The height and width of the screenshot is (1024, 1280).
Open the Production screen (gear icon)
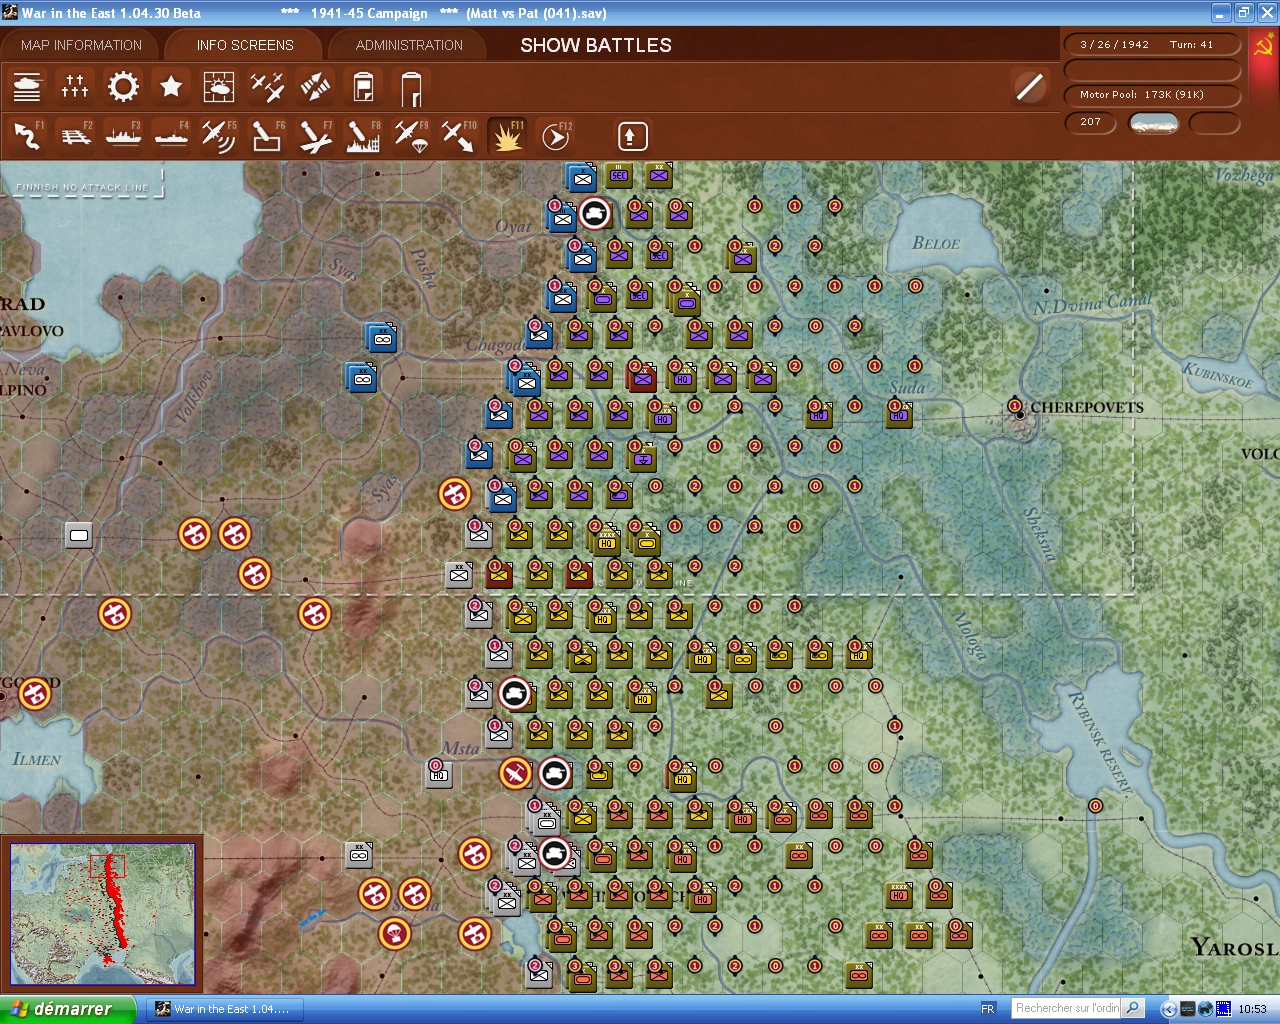pyautogui.click(x=123, y=87)
